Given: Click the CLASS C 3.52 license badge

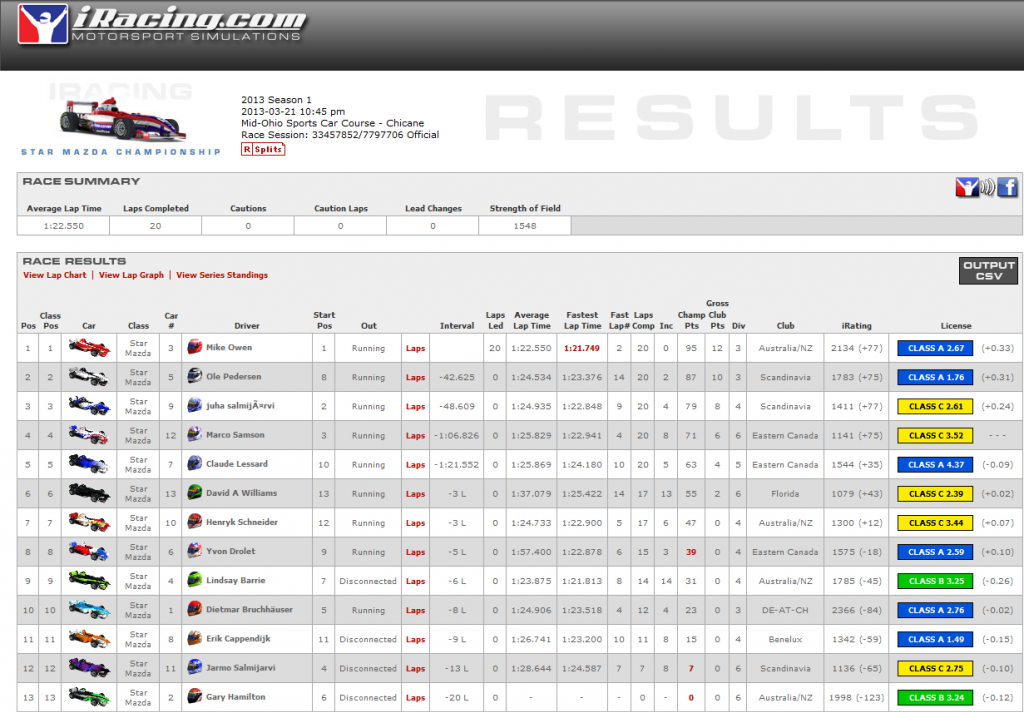Looking at the screenshot, I should pos(935,436).
